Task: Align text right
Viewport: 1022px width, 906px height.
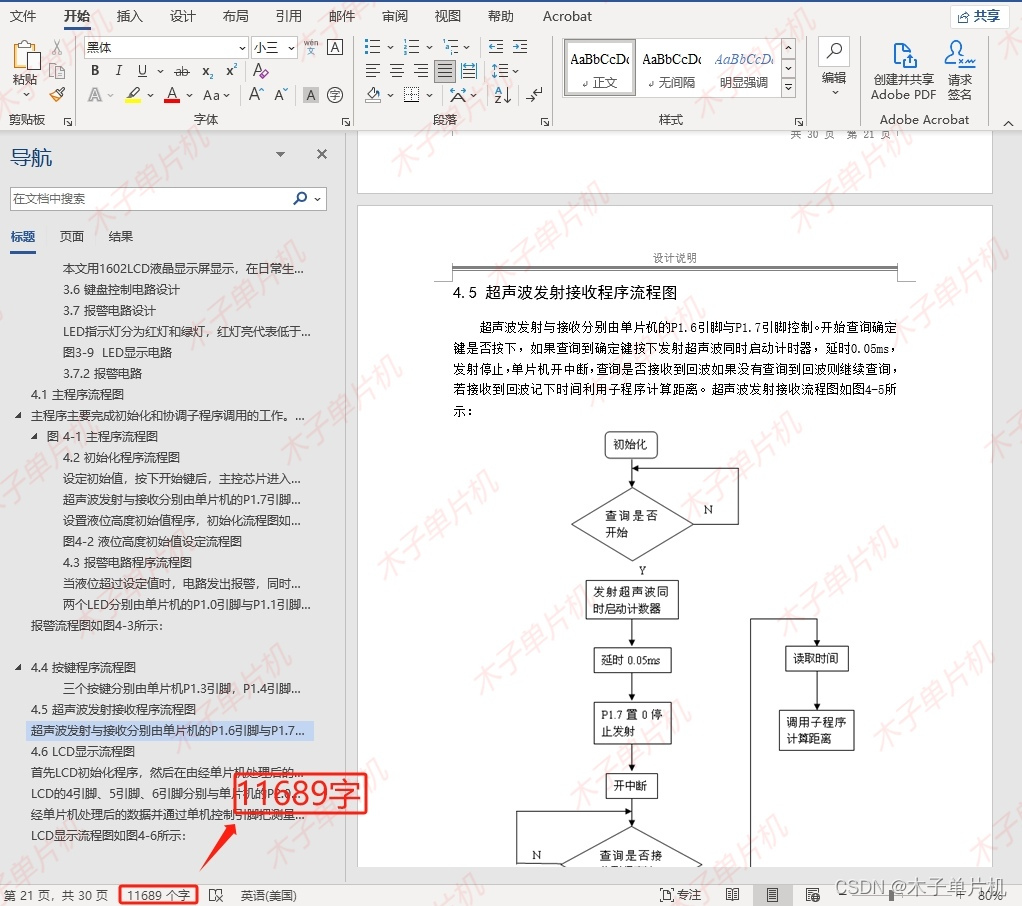Action: coord(421,70)
